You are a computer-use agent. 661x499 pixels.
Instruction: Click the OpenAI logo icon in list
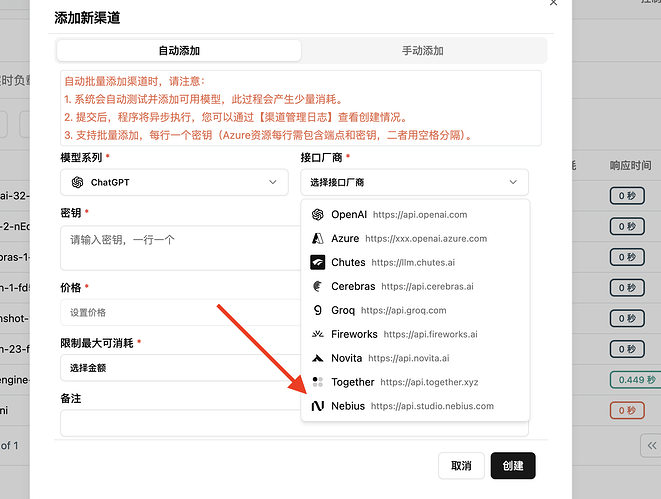[317, 214]
